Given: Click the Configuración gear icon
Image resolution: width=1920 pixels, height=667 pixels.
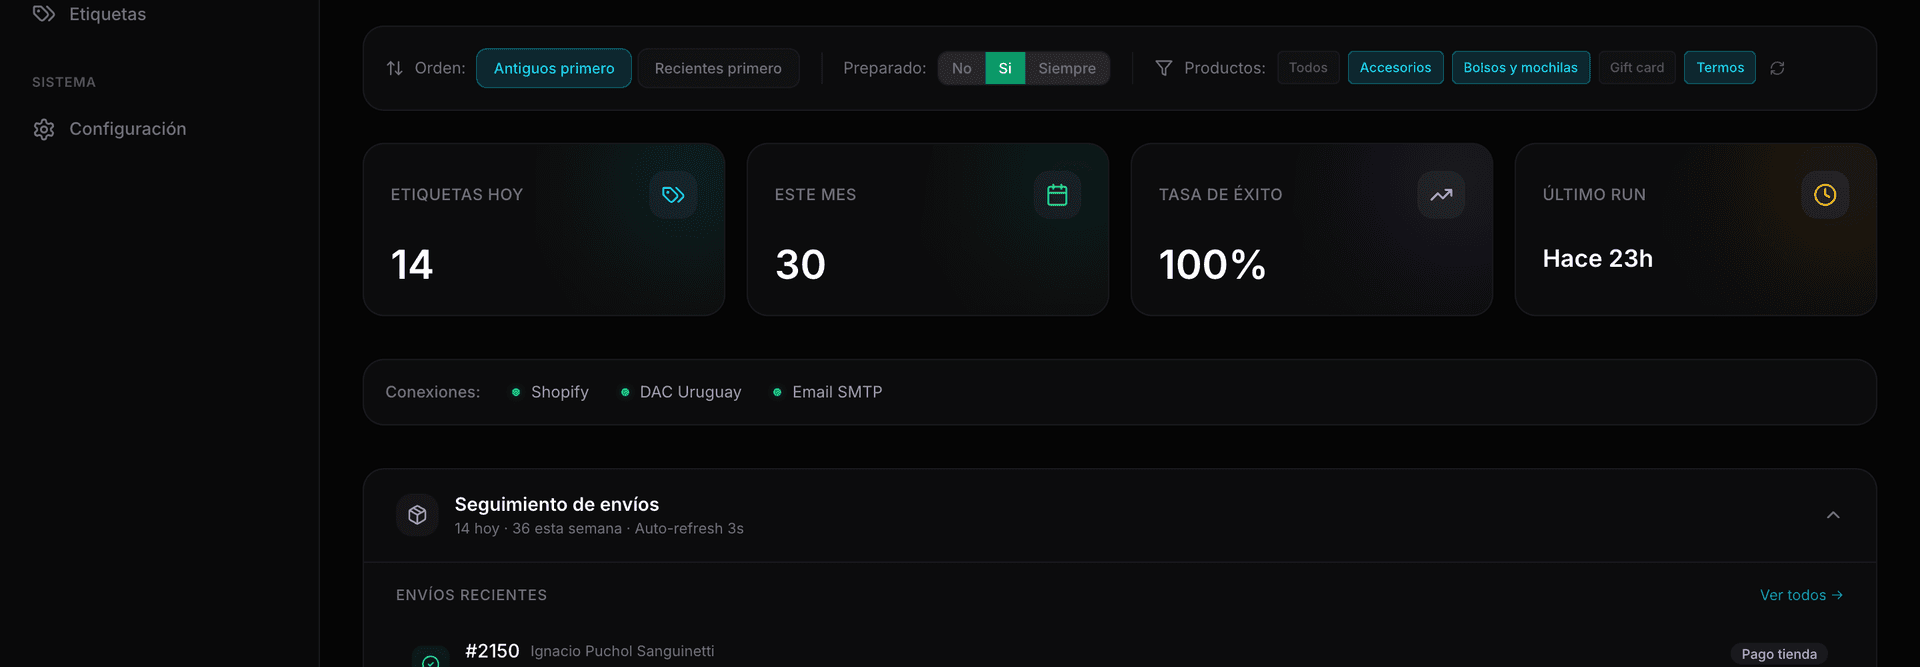Looking at the screenshot, I should [44, 129].
